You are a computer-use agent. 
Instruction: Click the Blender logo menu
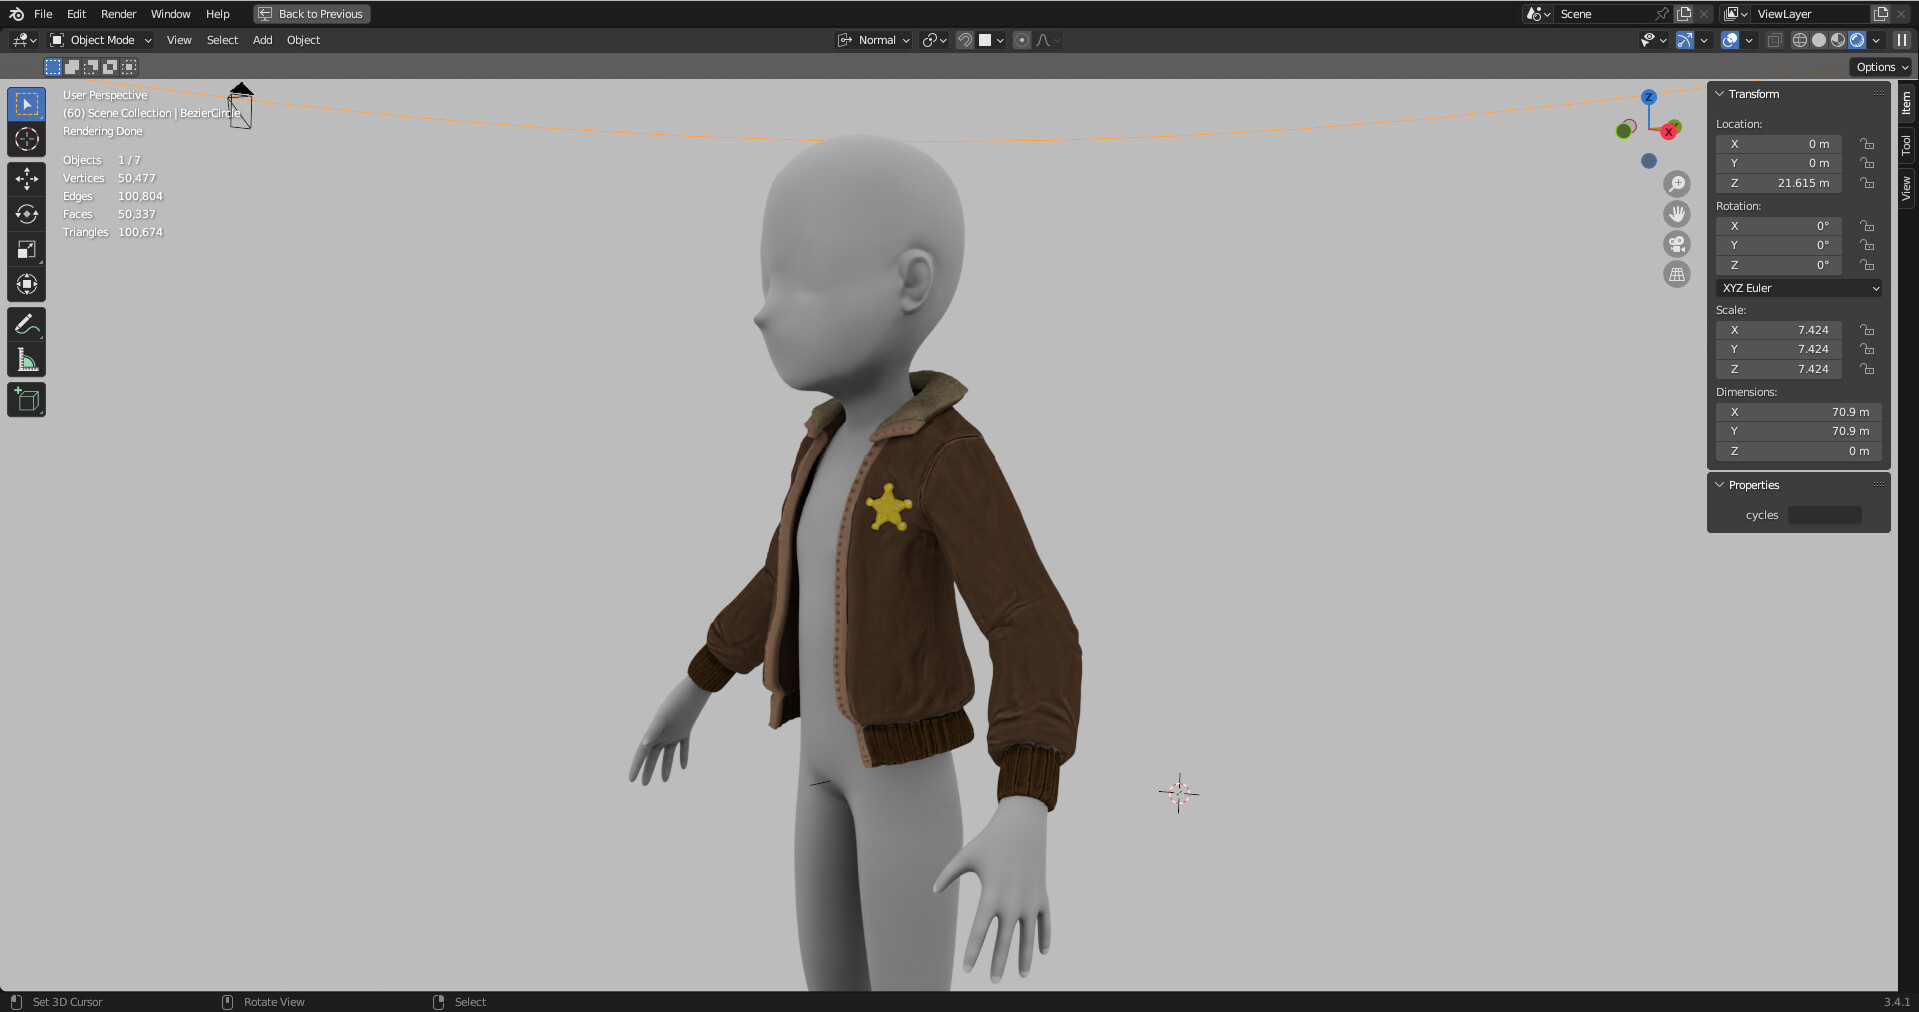pyautogui.click(x=16, y=14)
